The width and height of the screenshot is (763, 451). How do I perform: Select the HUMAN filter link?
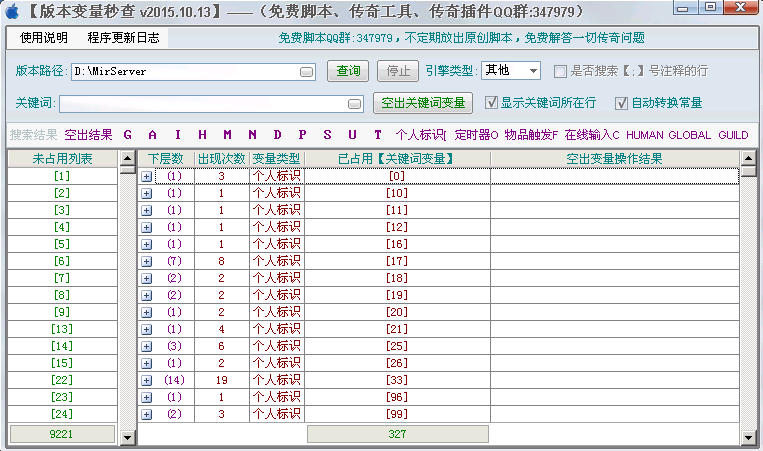pos(645,135)
